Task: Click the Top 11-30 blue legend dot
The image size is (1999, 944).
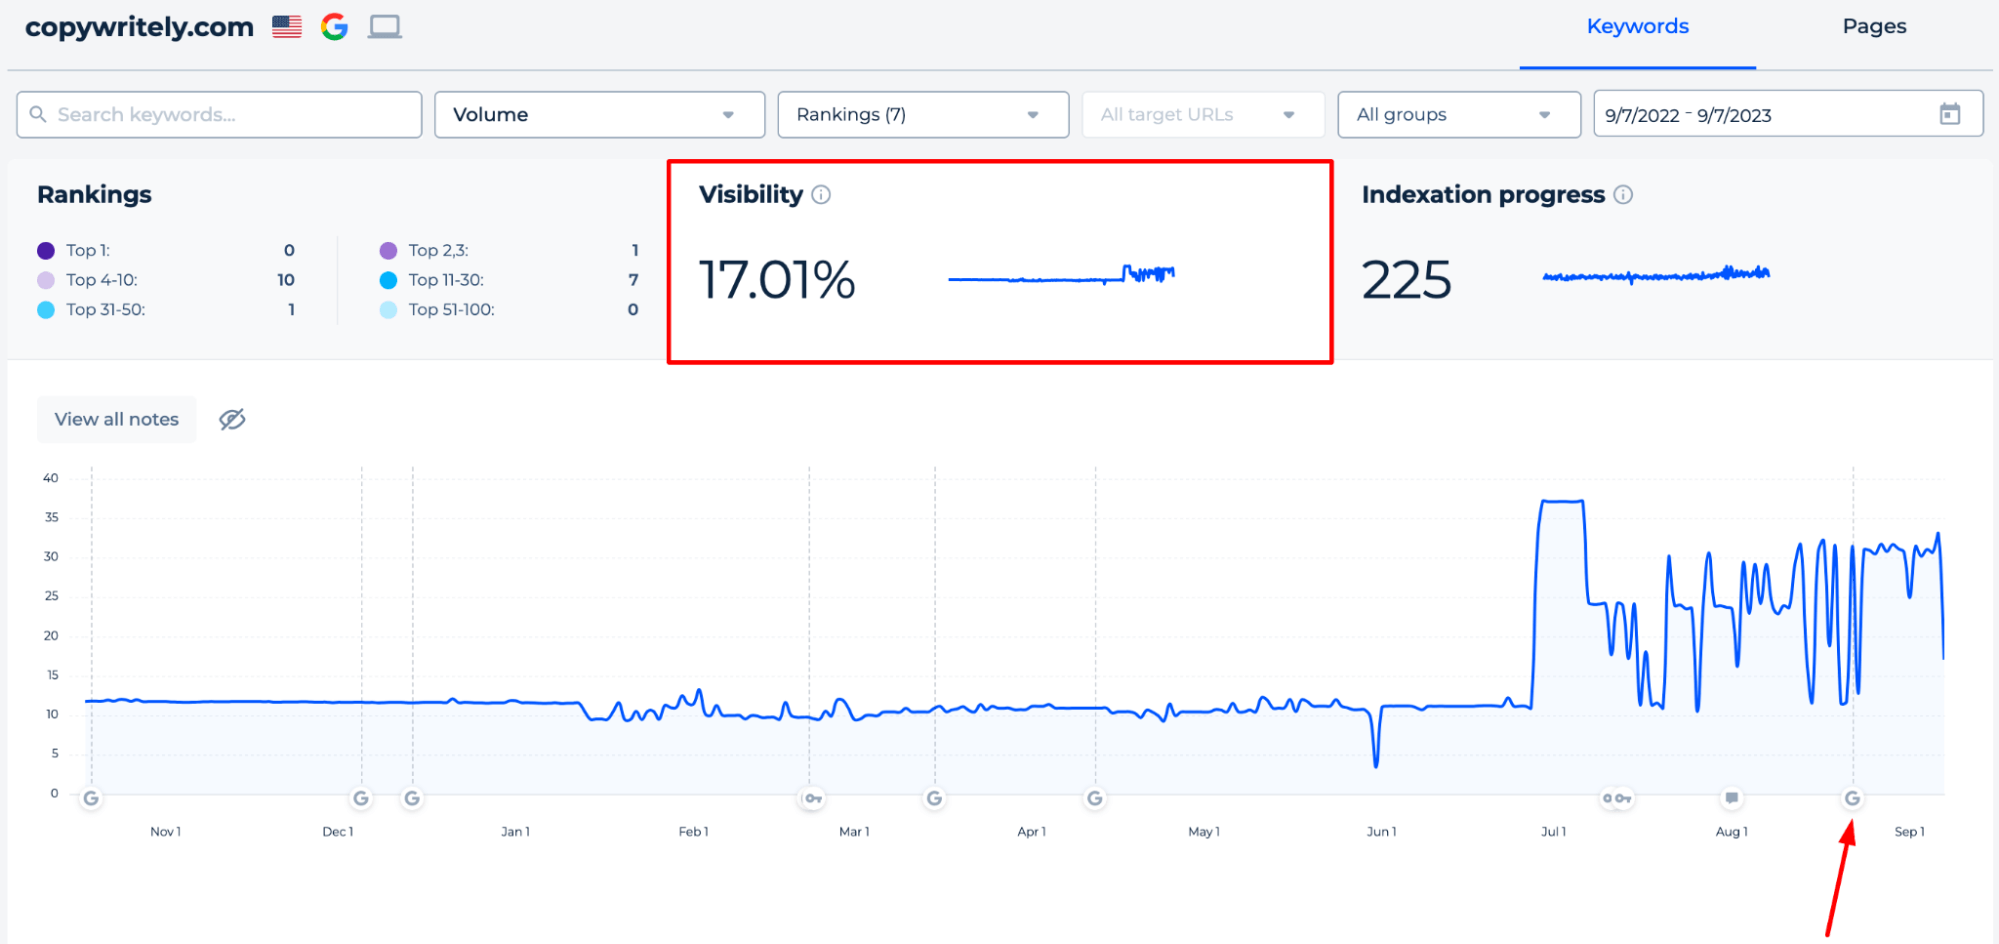Action: click(388, 280)
